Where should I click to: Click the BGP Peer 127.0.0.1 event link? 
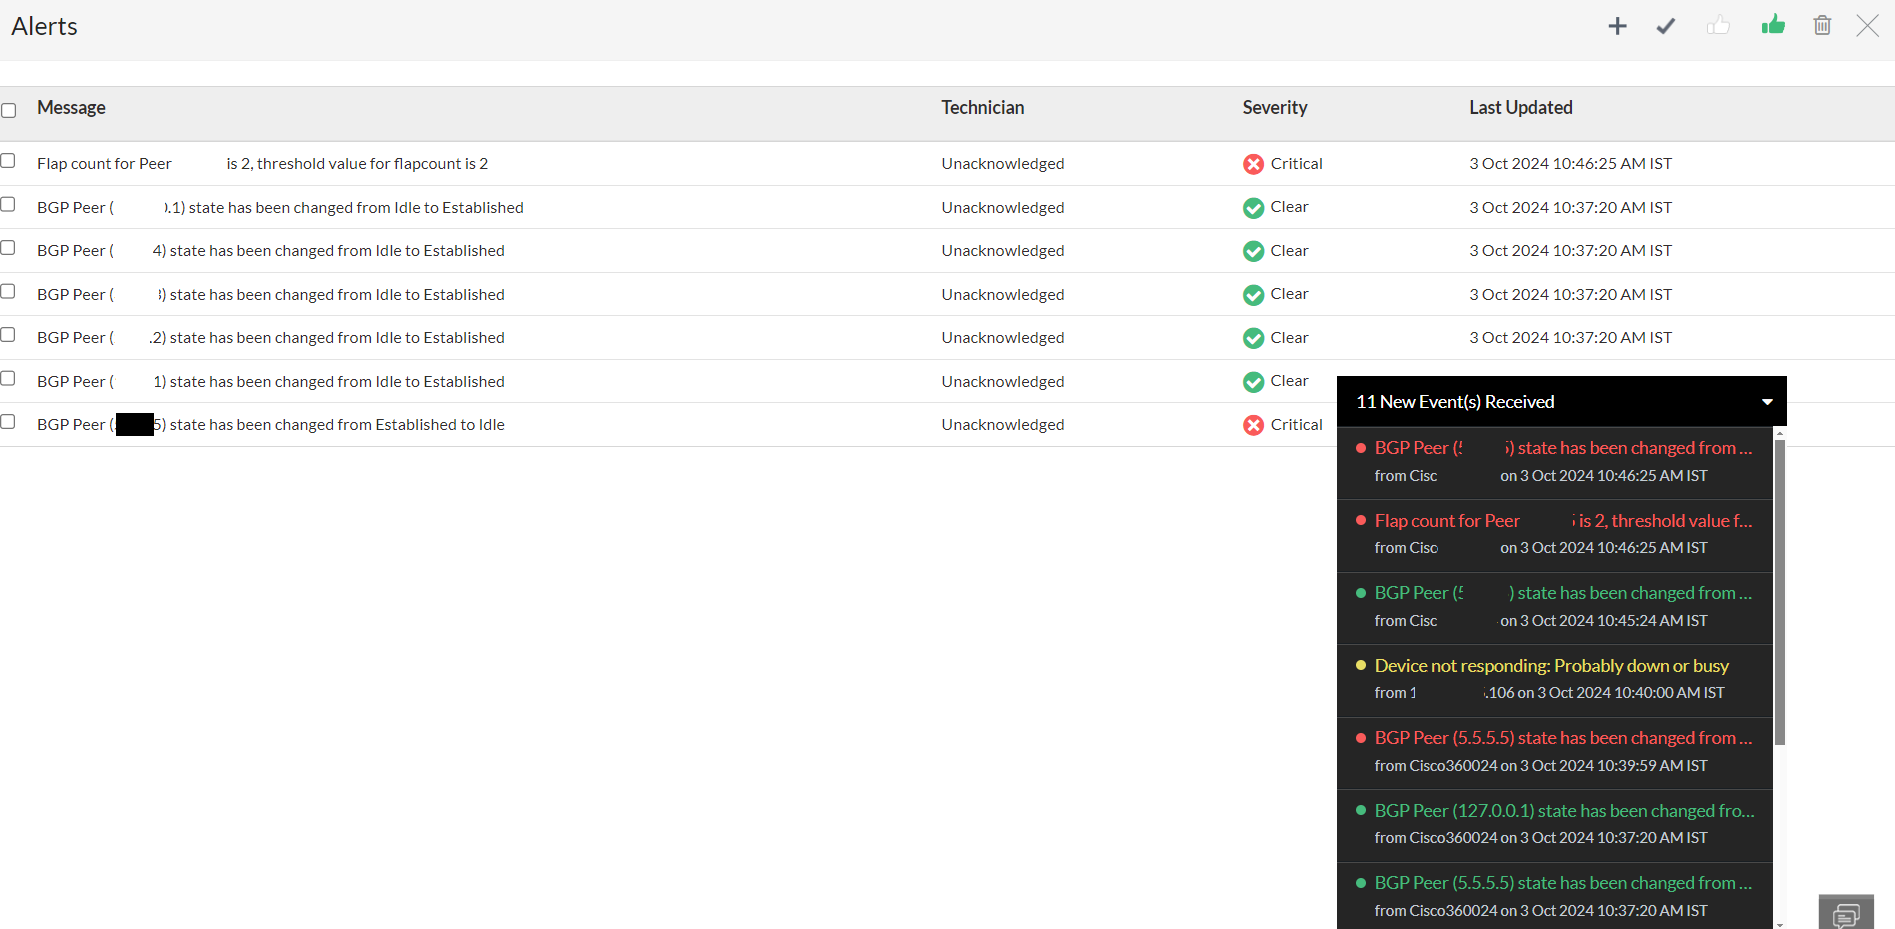coord(1563,810)
